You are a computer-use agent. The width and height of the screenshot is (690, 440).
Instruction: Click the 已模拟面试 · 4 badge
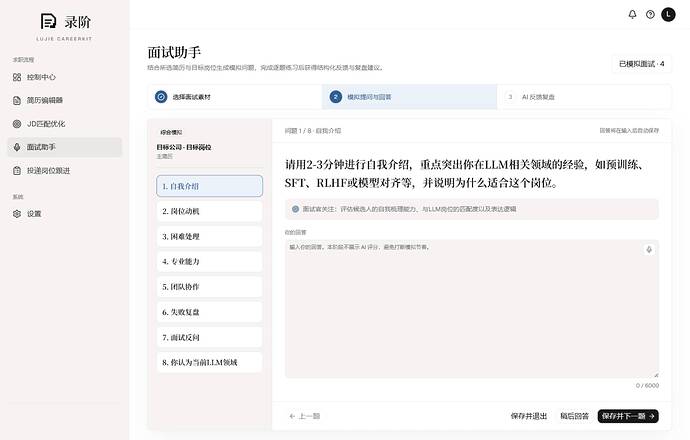coord(642,64)
